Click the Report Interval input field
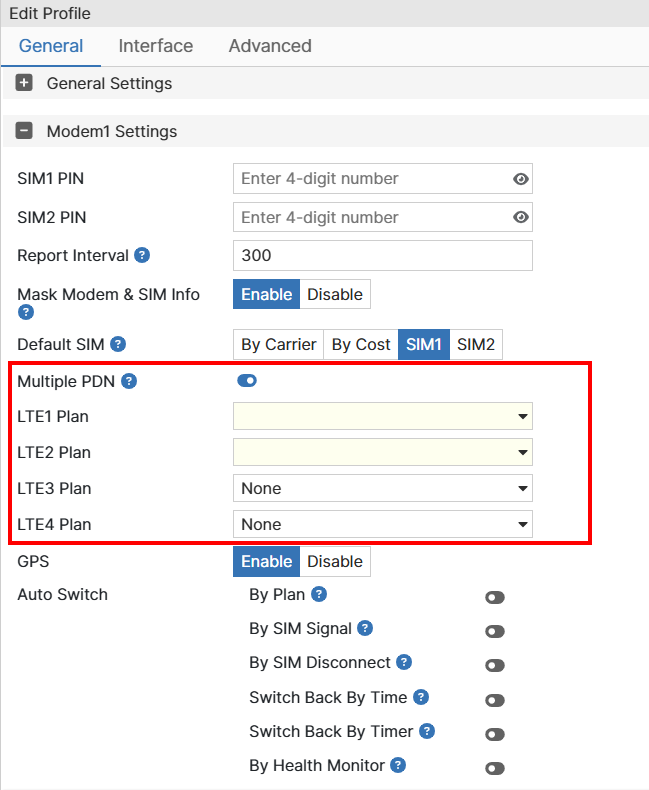Screen dimensions: 649x790 tap(382, 255)
